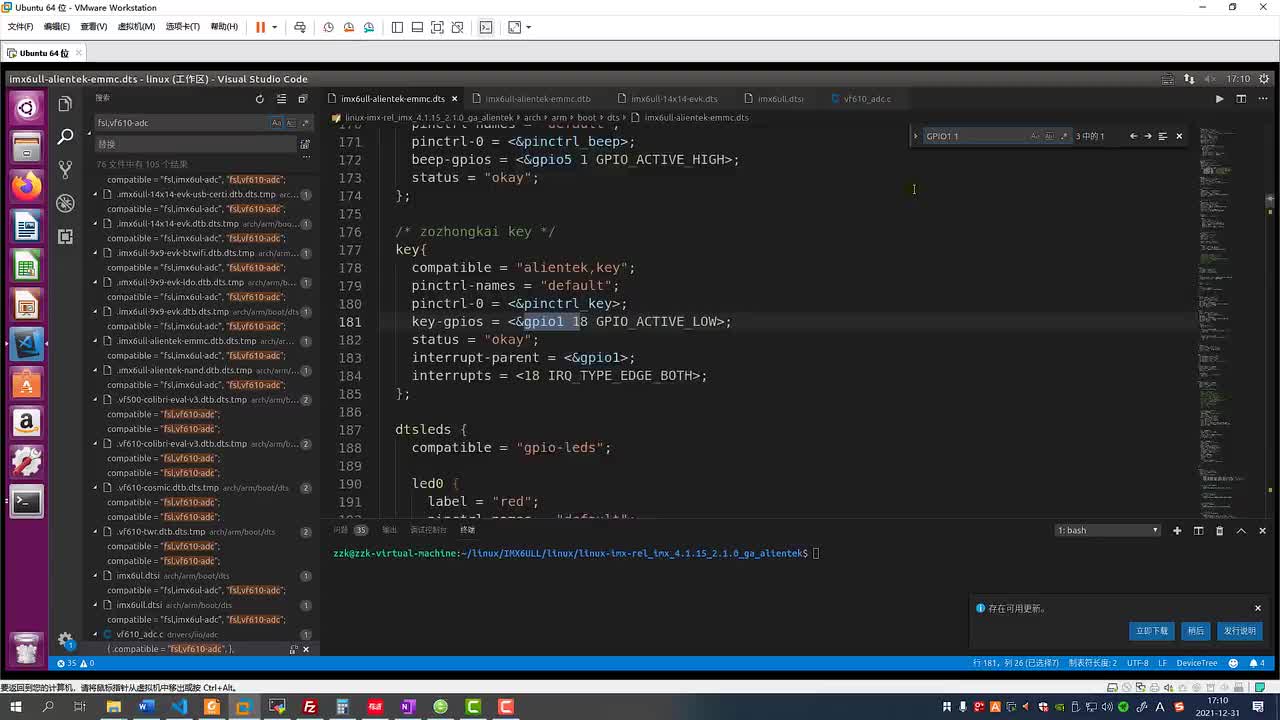The image size is (1280, 720).
Task: Switch to the imx6ull.dtsi tab
Action: click(780, 99)
